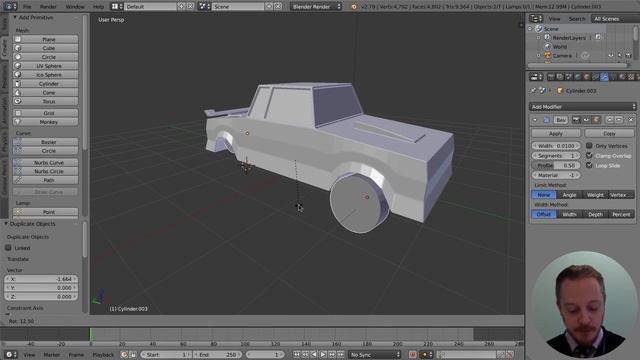Collapse the Bevel modifier panel
The image size is (640, 360).
535,120
